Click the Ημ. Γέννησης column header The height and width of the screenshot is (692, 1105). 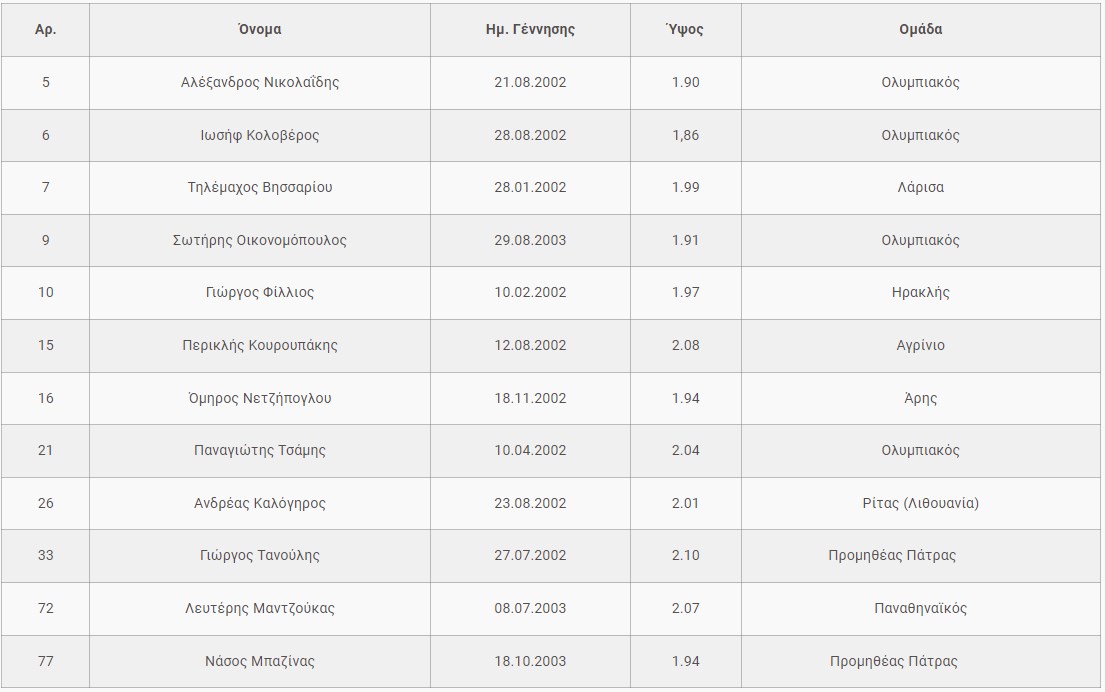tap(530, 29)
